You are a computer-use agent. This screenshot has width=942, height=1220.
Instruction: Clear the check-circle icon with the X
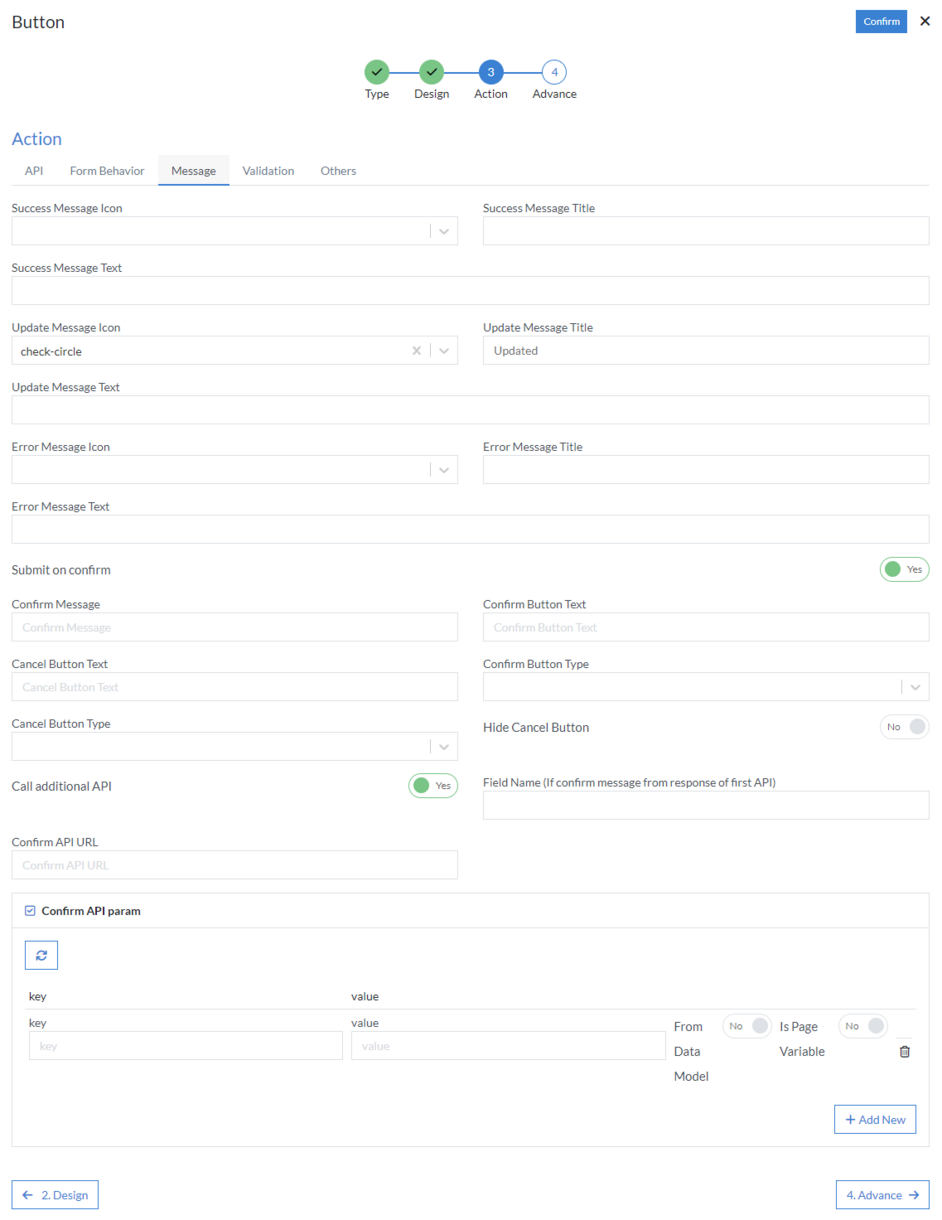[417, 350]
